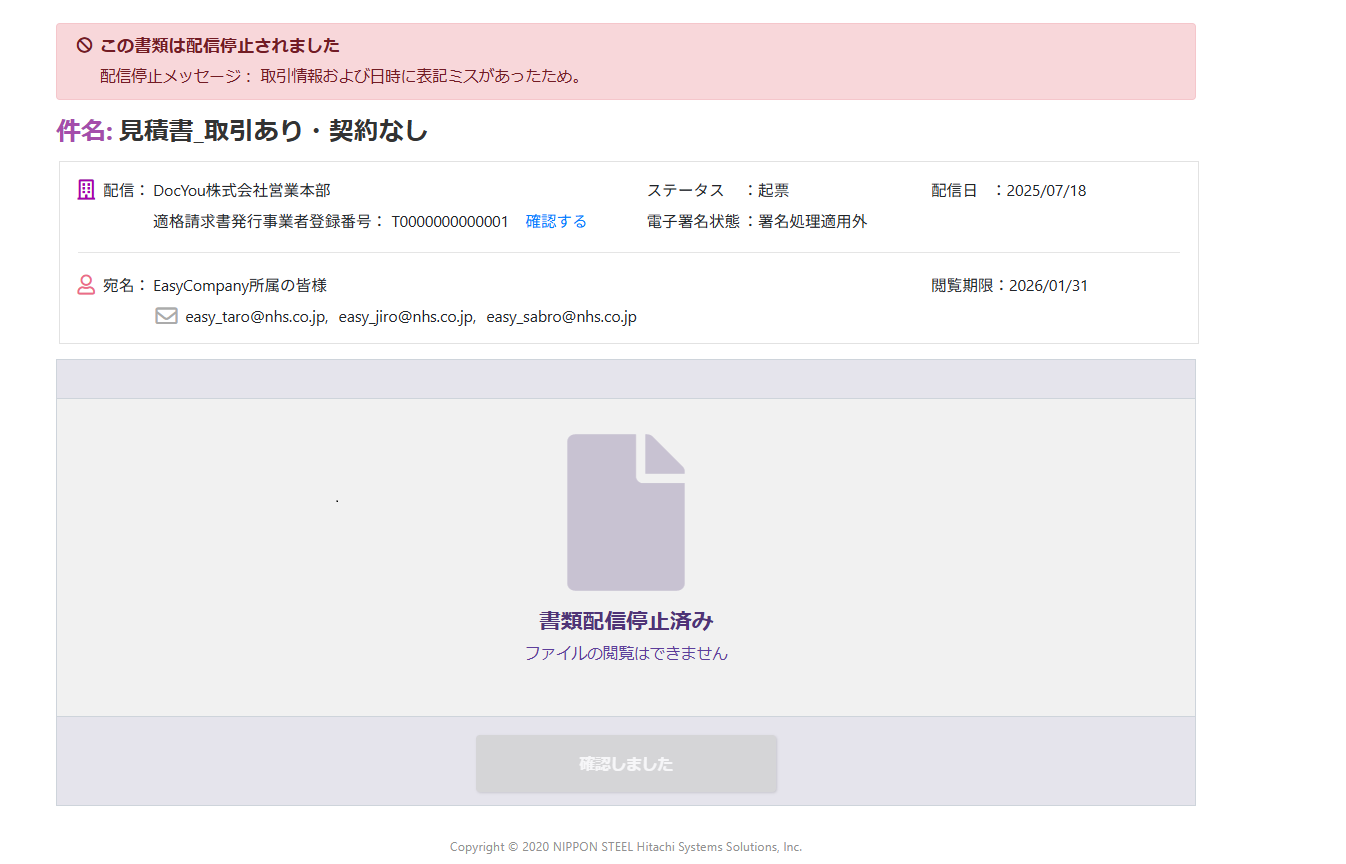Click the ファイルの閲覧はできません message
Viewport: 1346px width, 864px height.
point(626,654)
